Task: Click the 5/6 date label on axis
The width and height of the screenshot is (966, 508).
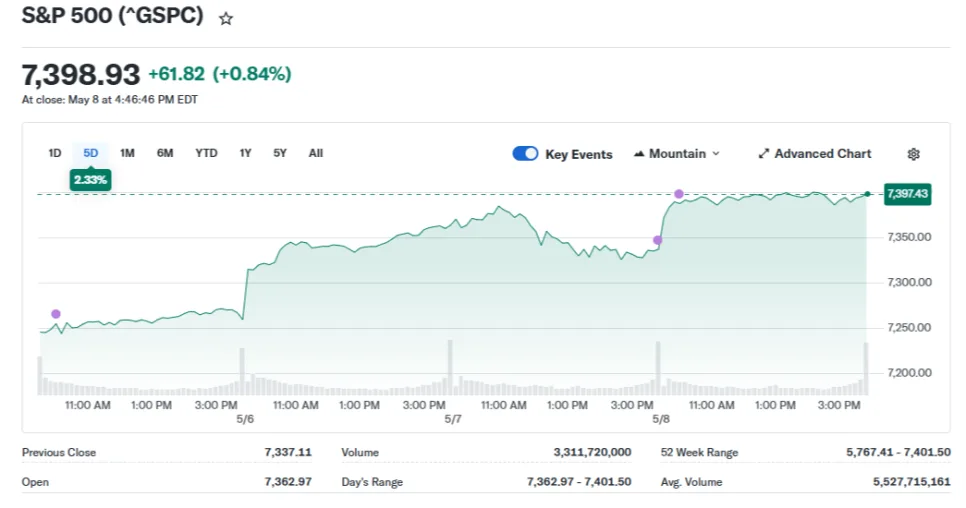Action: coord(245,419)
